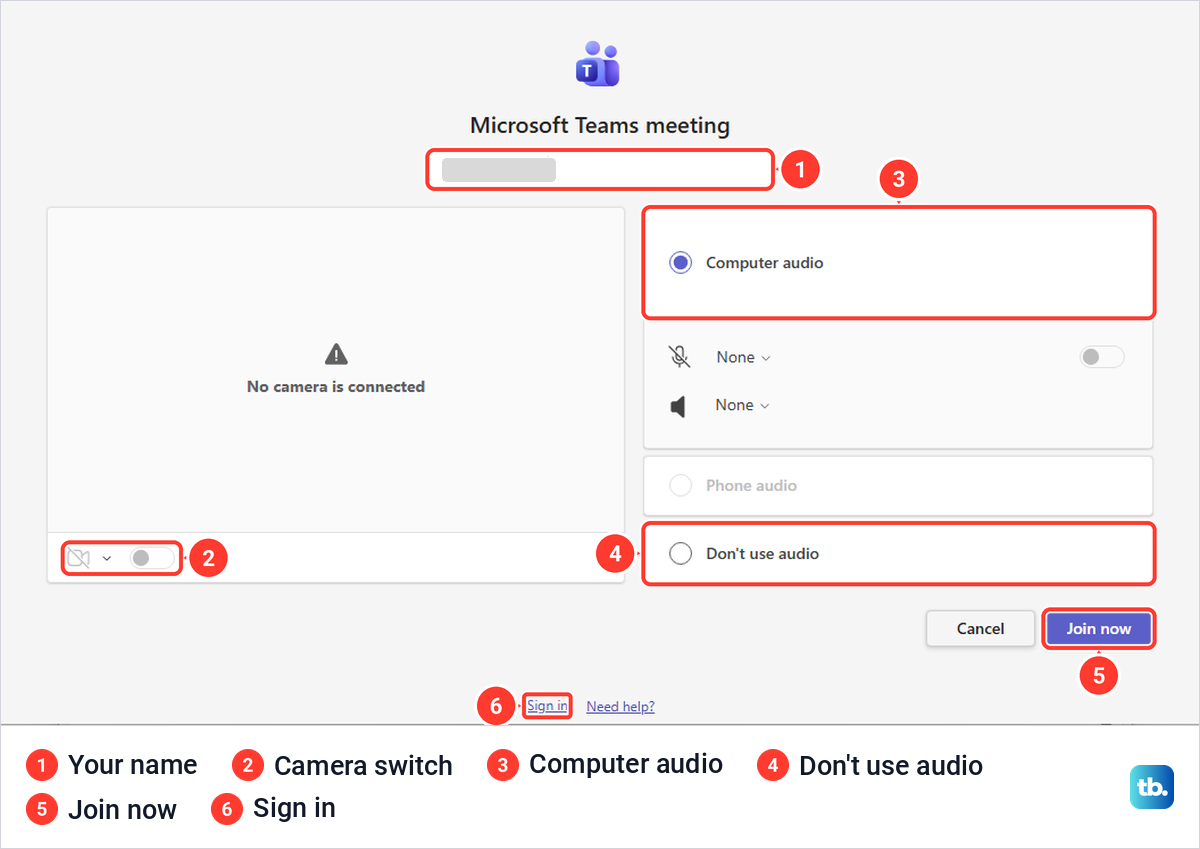Open the camera options dropdown arrow
Screen dimensions: 1200x849
pos(107,558)
